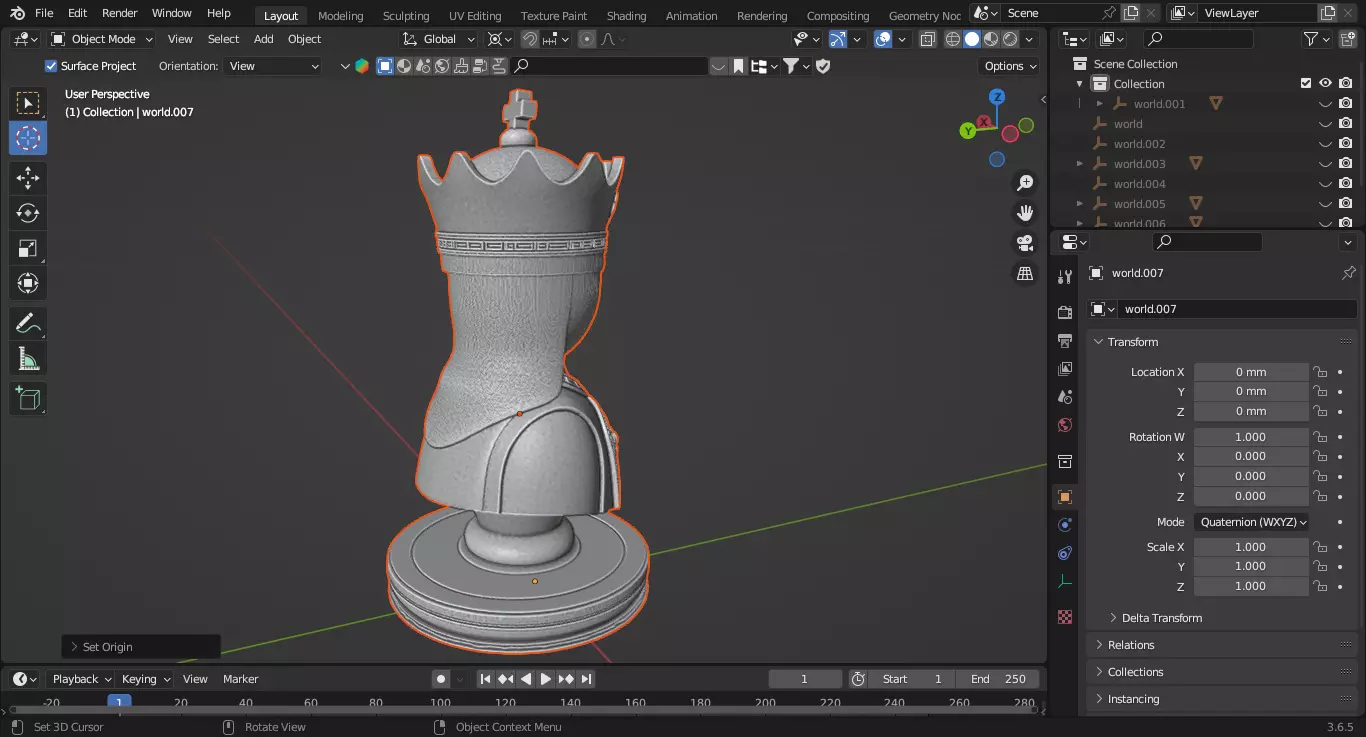
Task: Collapse the Transform panel
Action: coord(1132,342)
